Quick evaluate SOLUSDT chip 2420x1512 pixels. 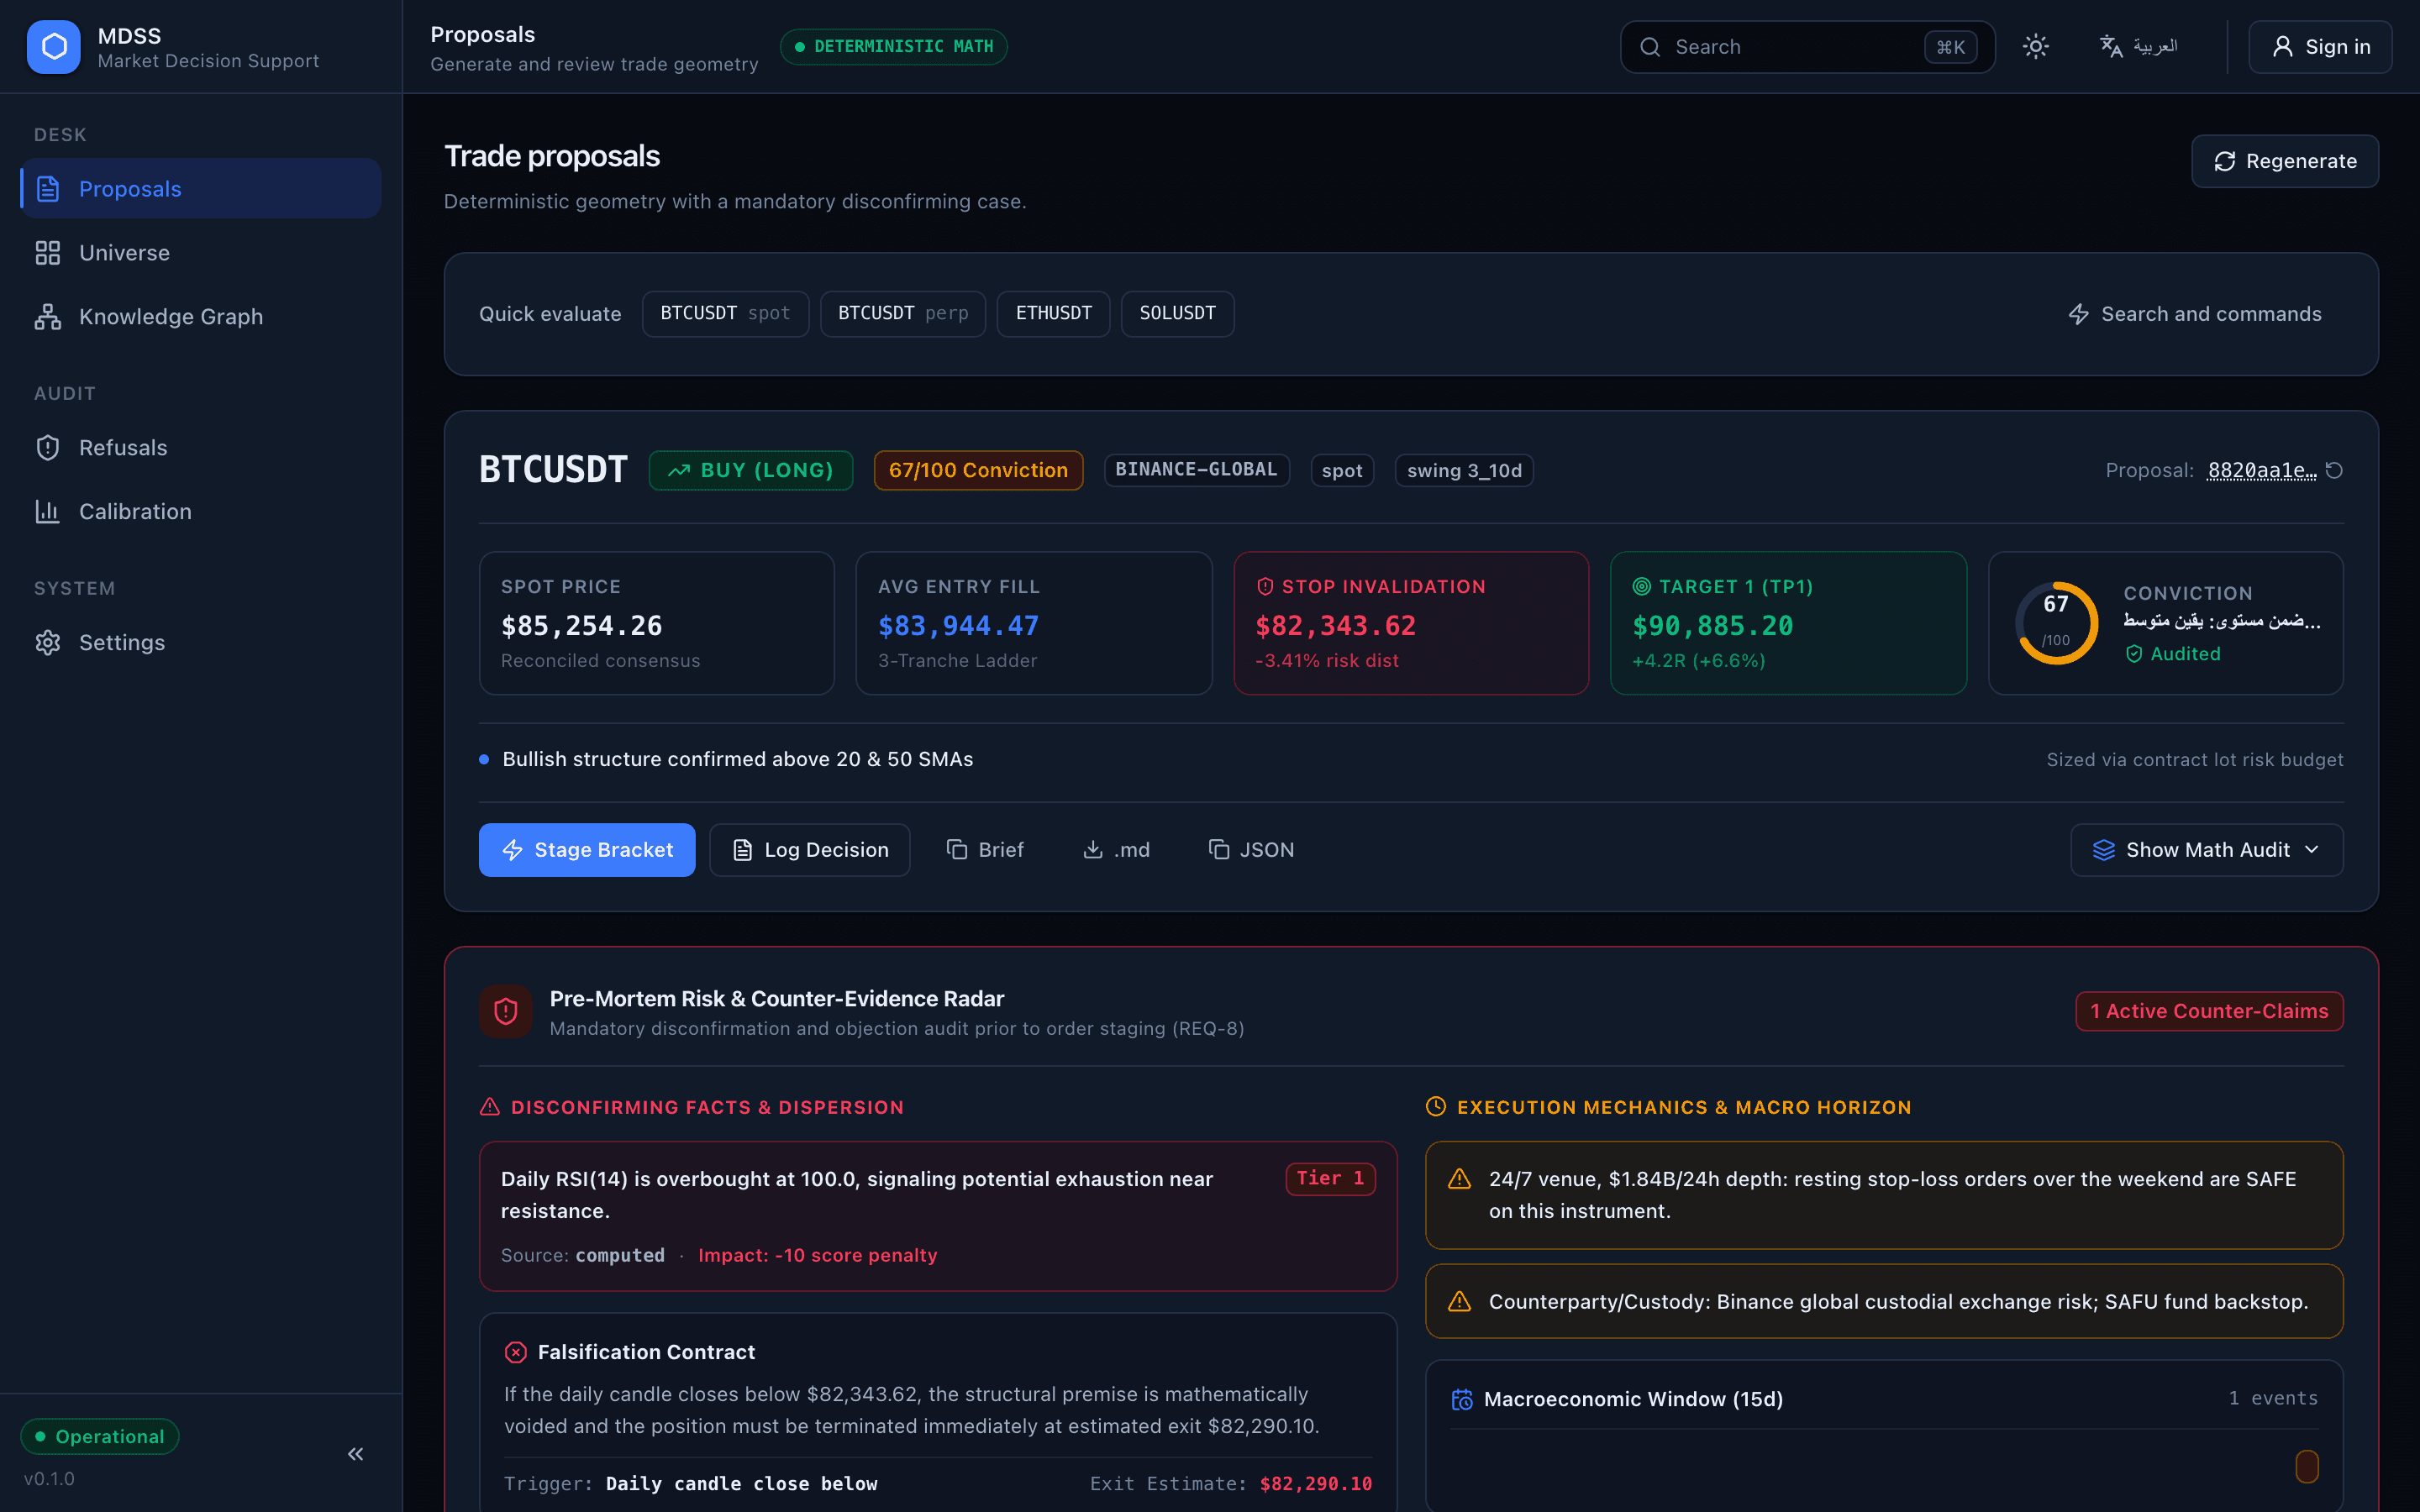click(1177, 314)
